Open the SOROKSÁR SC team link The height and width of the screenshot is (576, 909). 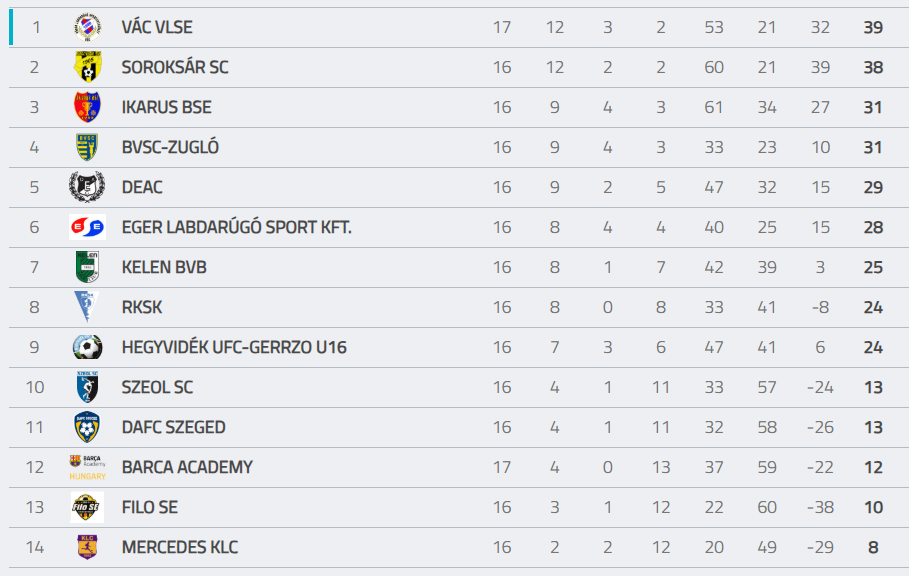click(x=175, y=67)
